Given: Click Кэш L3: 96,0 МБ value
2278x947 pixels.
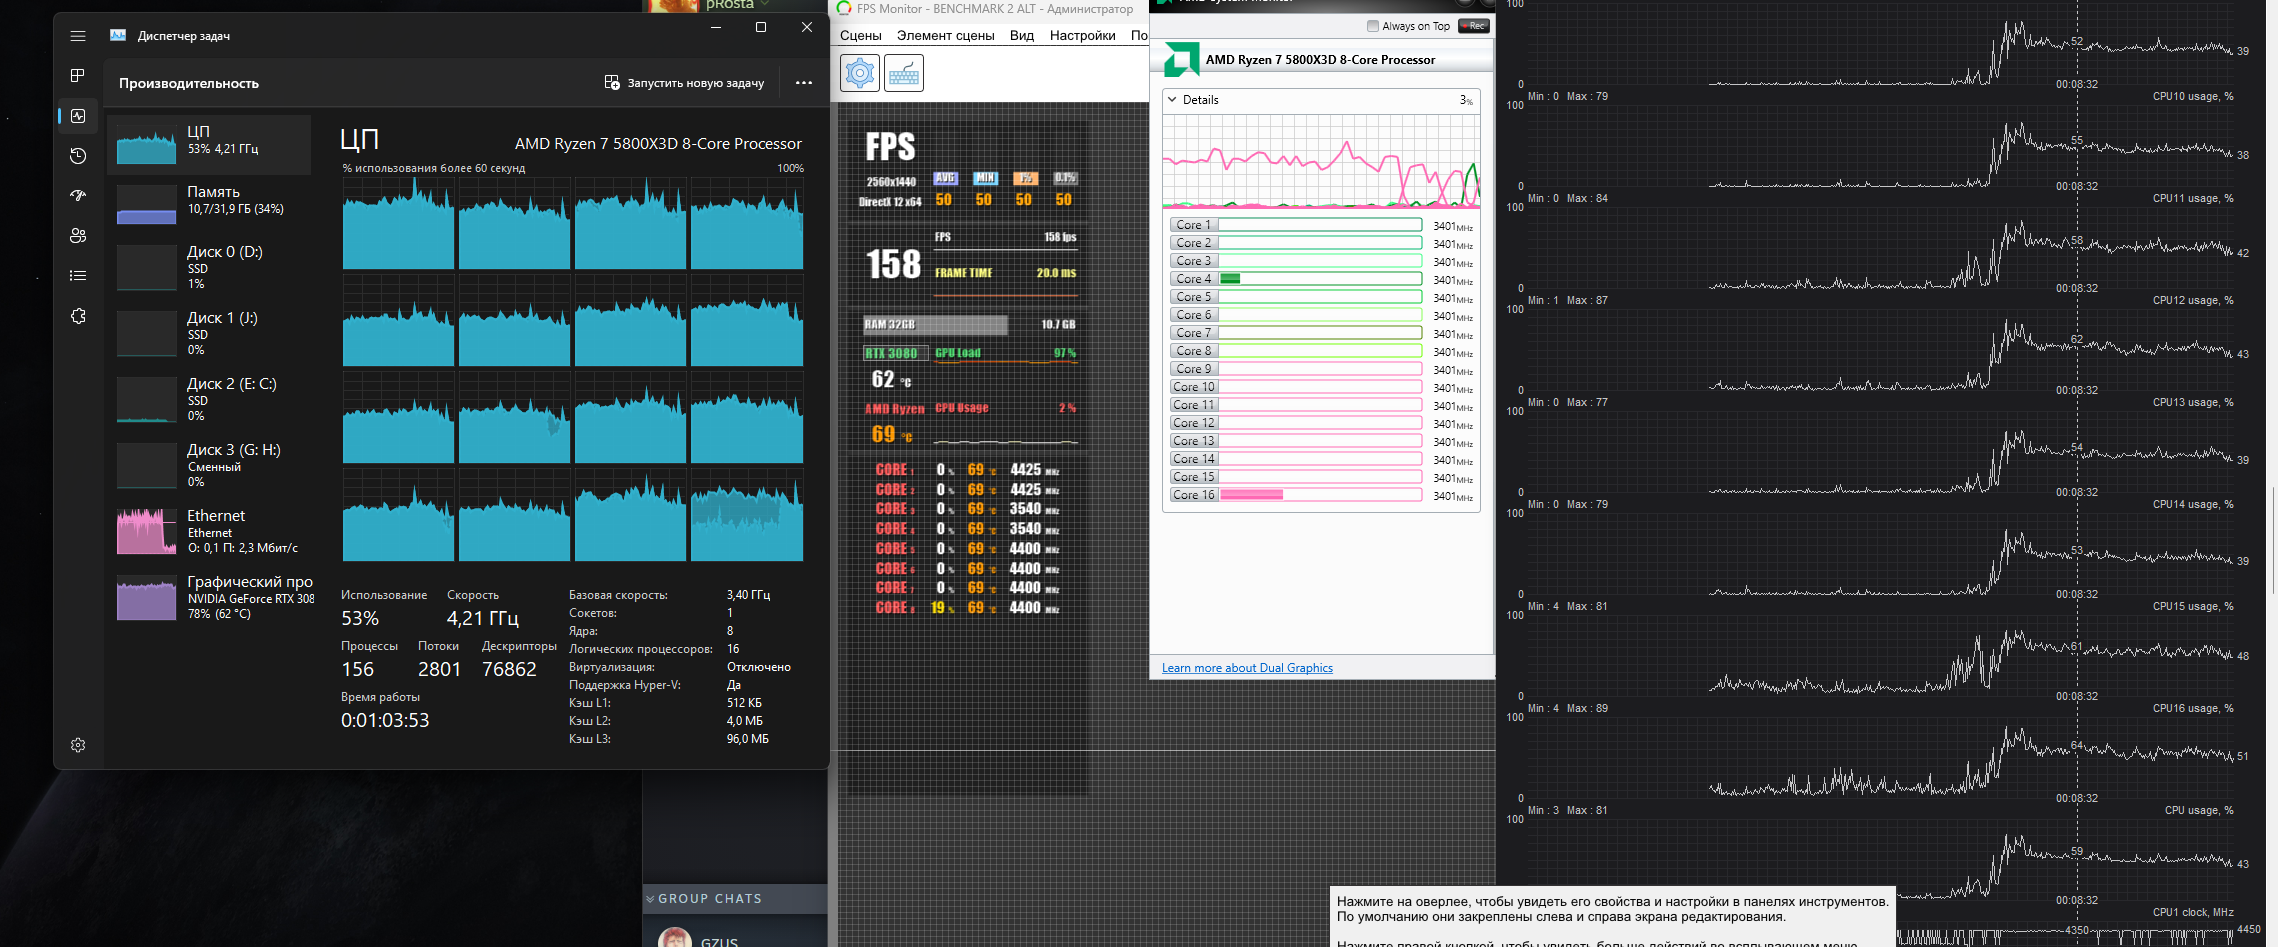Looking at the screenshot, I should coord(748,739).
